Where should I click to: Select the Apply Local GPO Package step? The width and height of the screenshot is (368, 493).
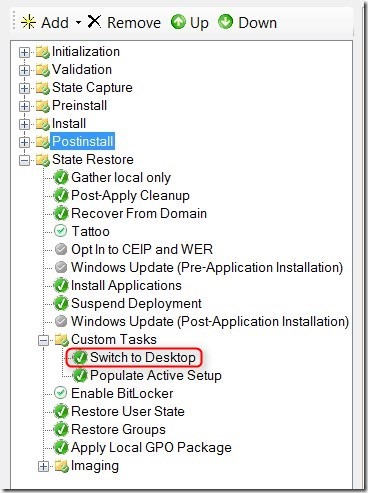[151, 448]
